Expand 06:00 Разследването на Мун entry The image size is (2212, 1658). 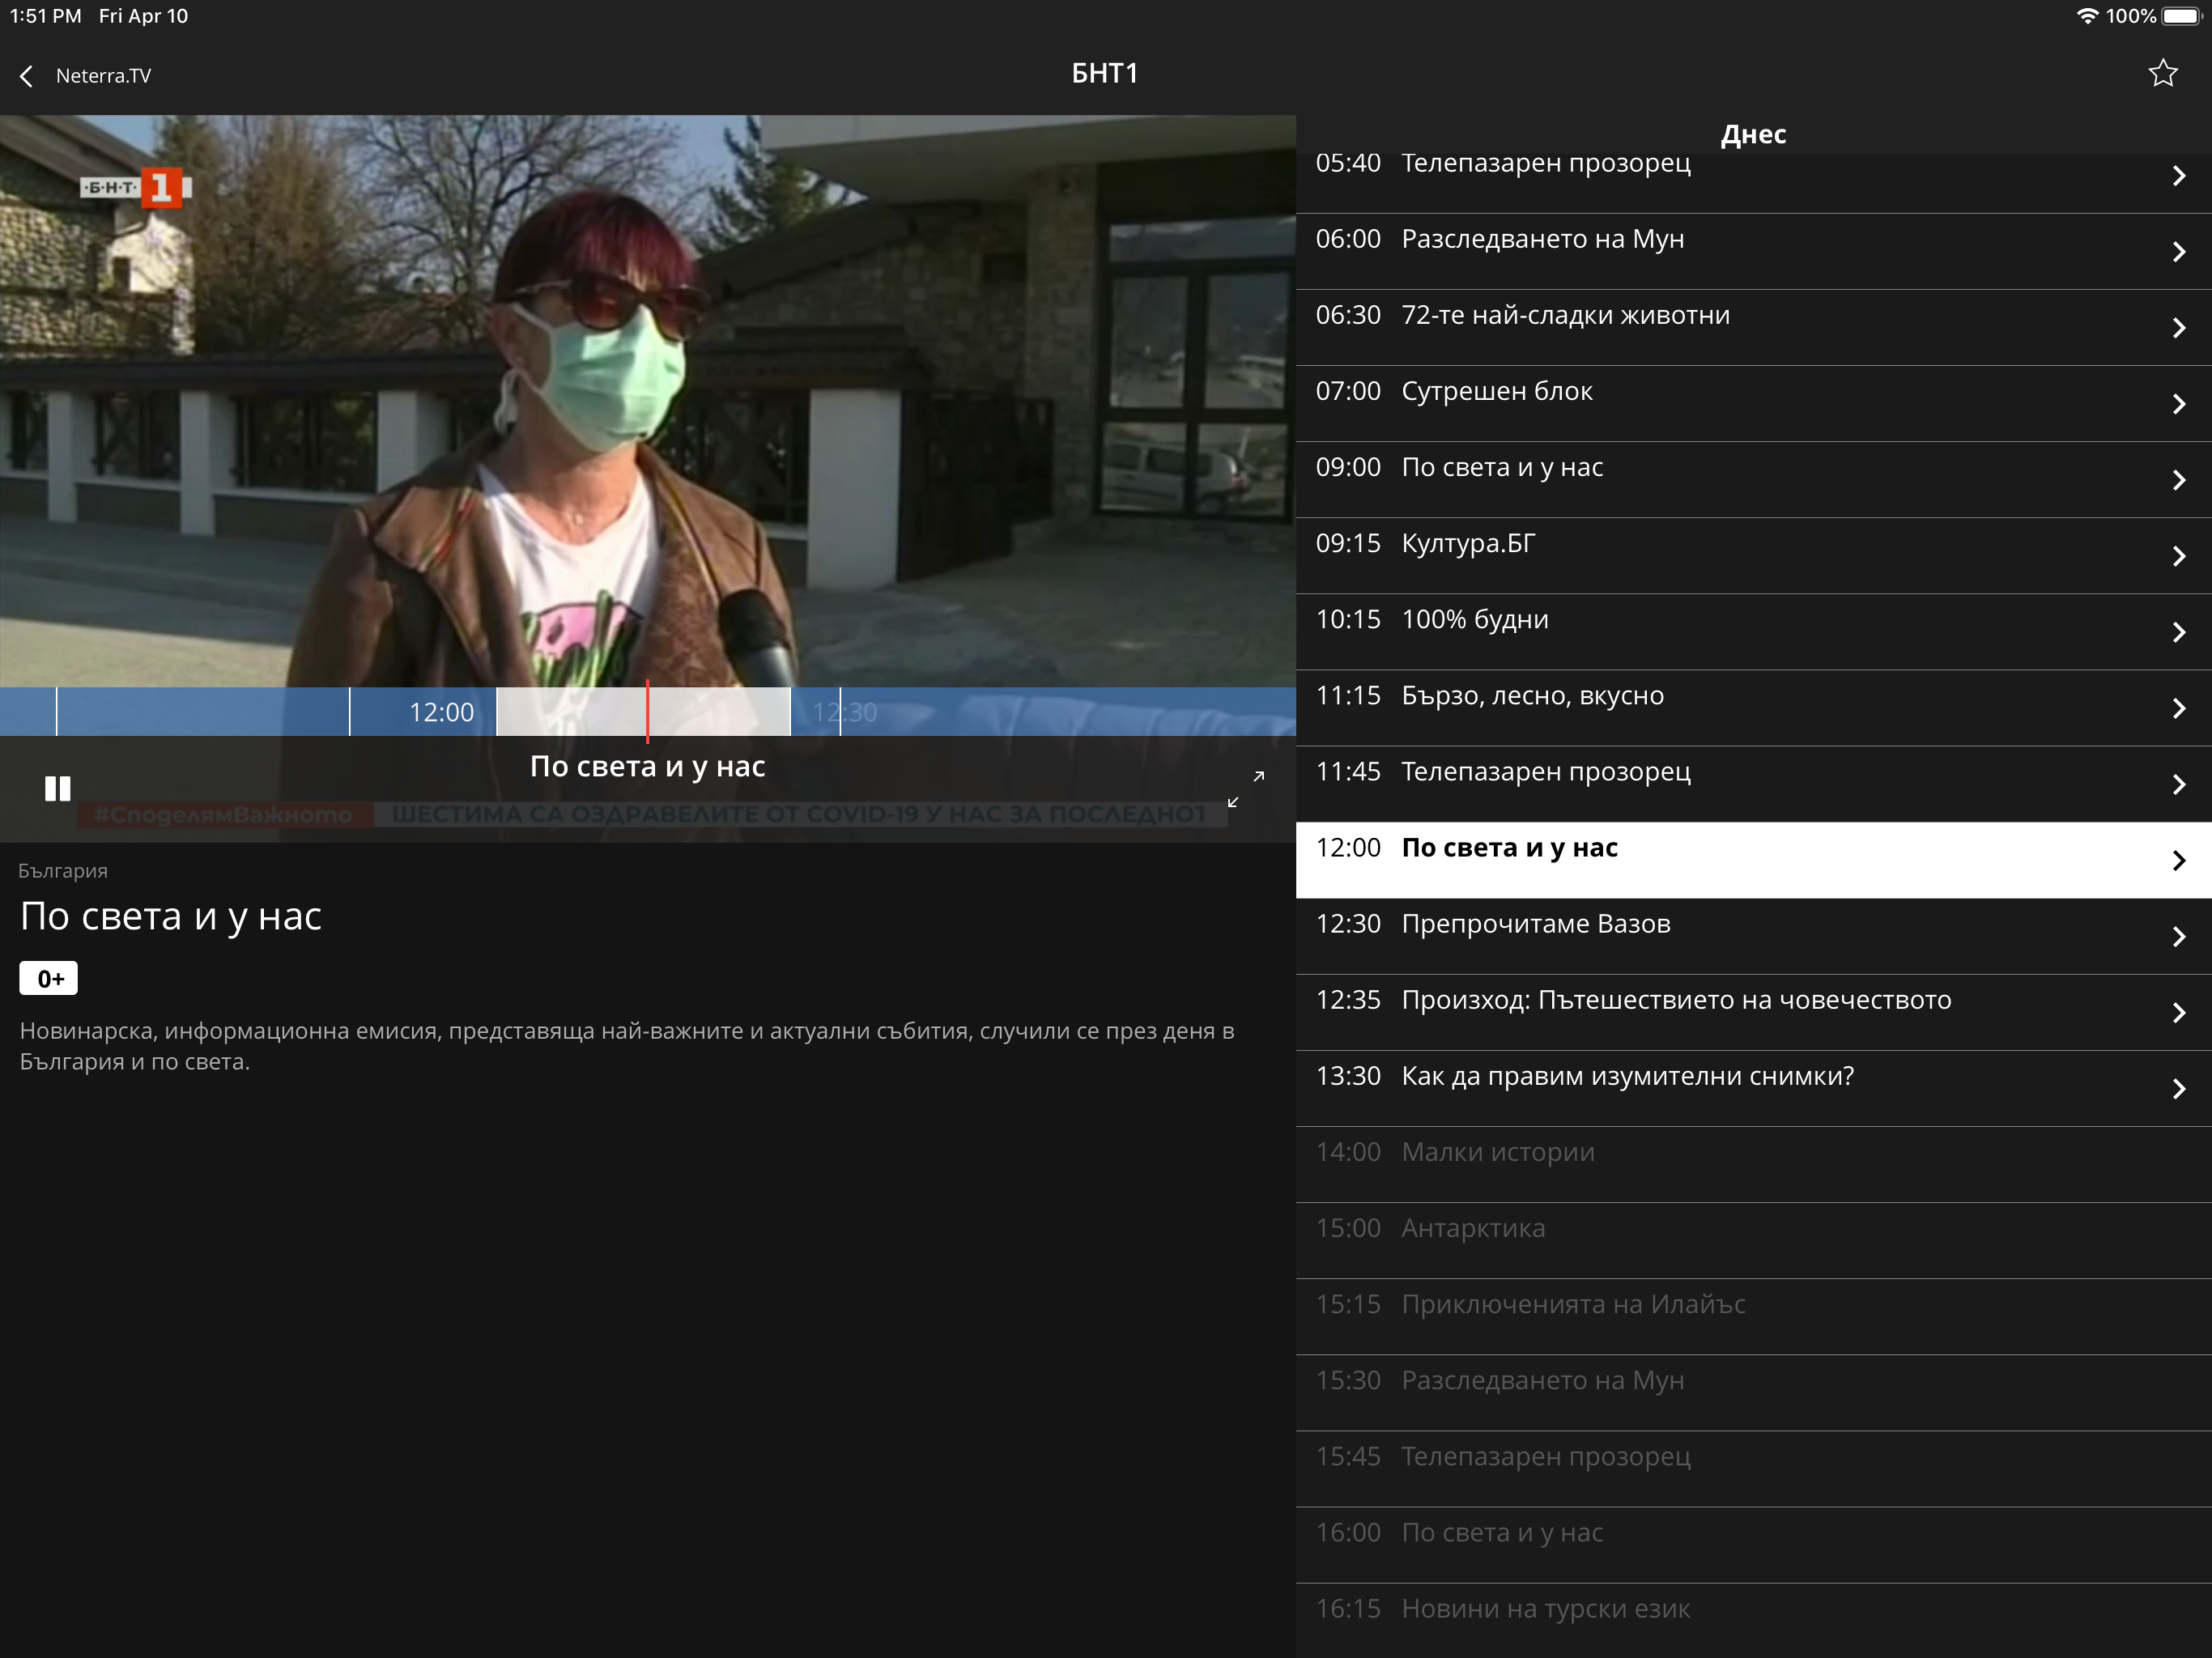(x=2178, y=252)
